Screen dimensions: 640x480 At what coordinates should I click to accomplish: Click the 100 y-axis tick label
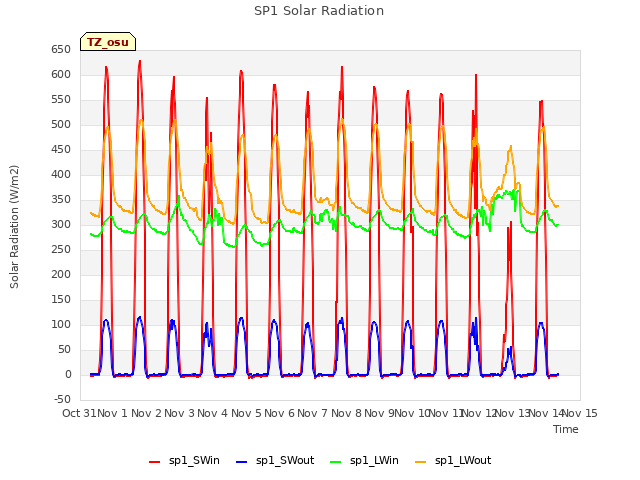[61, 325]
